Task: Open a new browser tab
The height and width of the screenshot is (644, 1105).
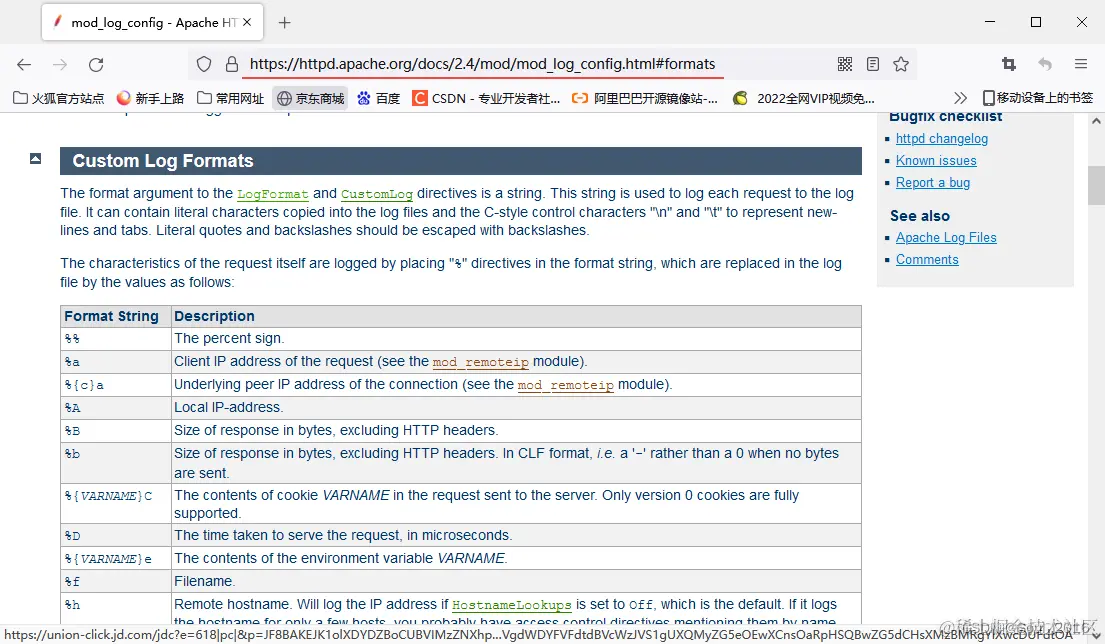Action: (284, 23)
